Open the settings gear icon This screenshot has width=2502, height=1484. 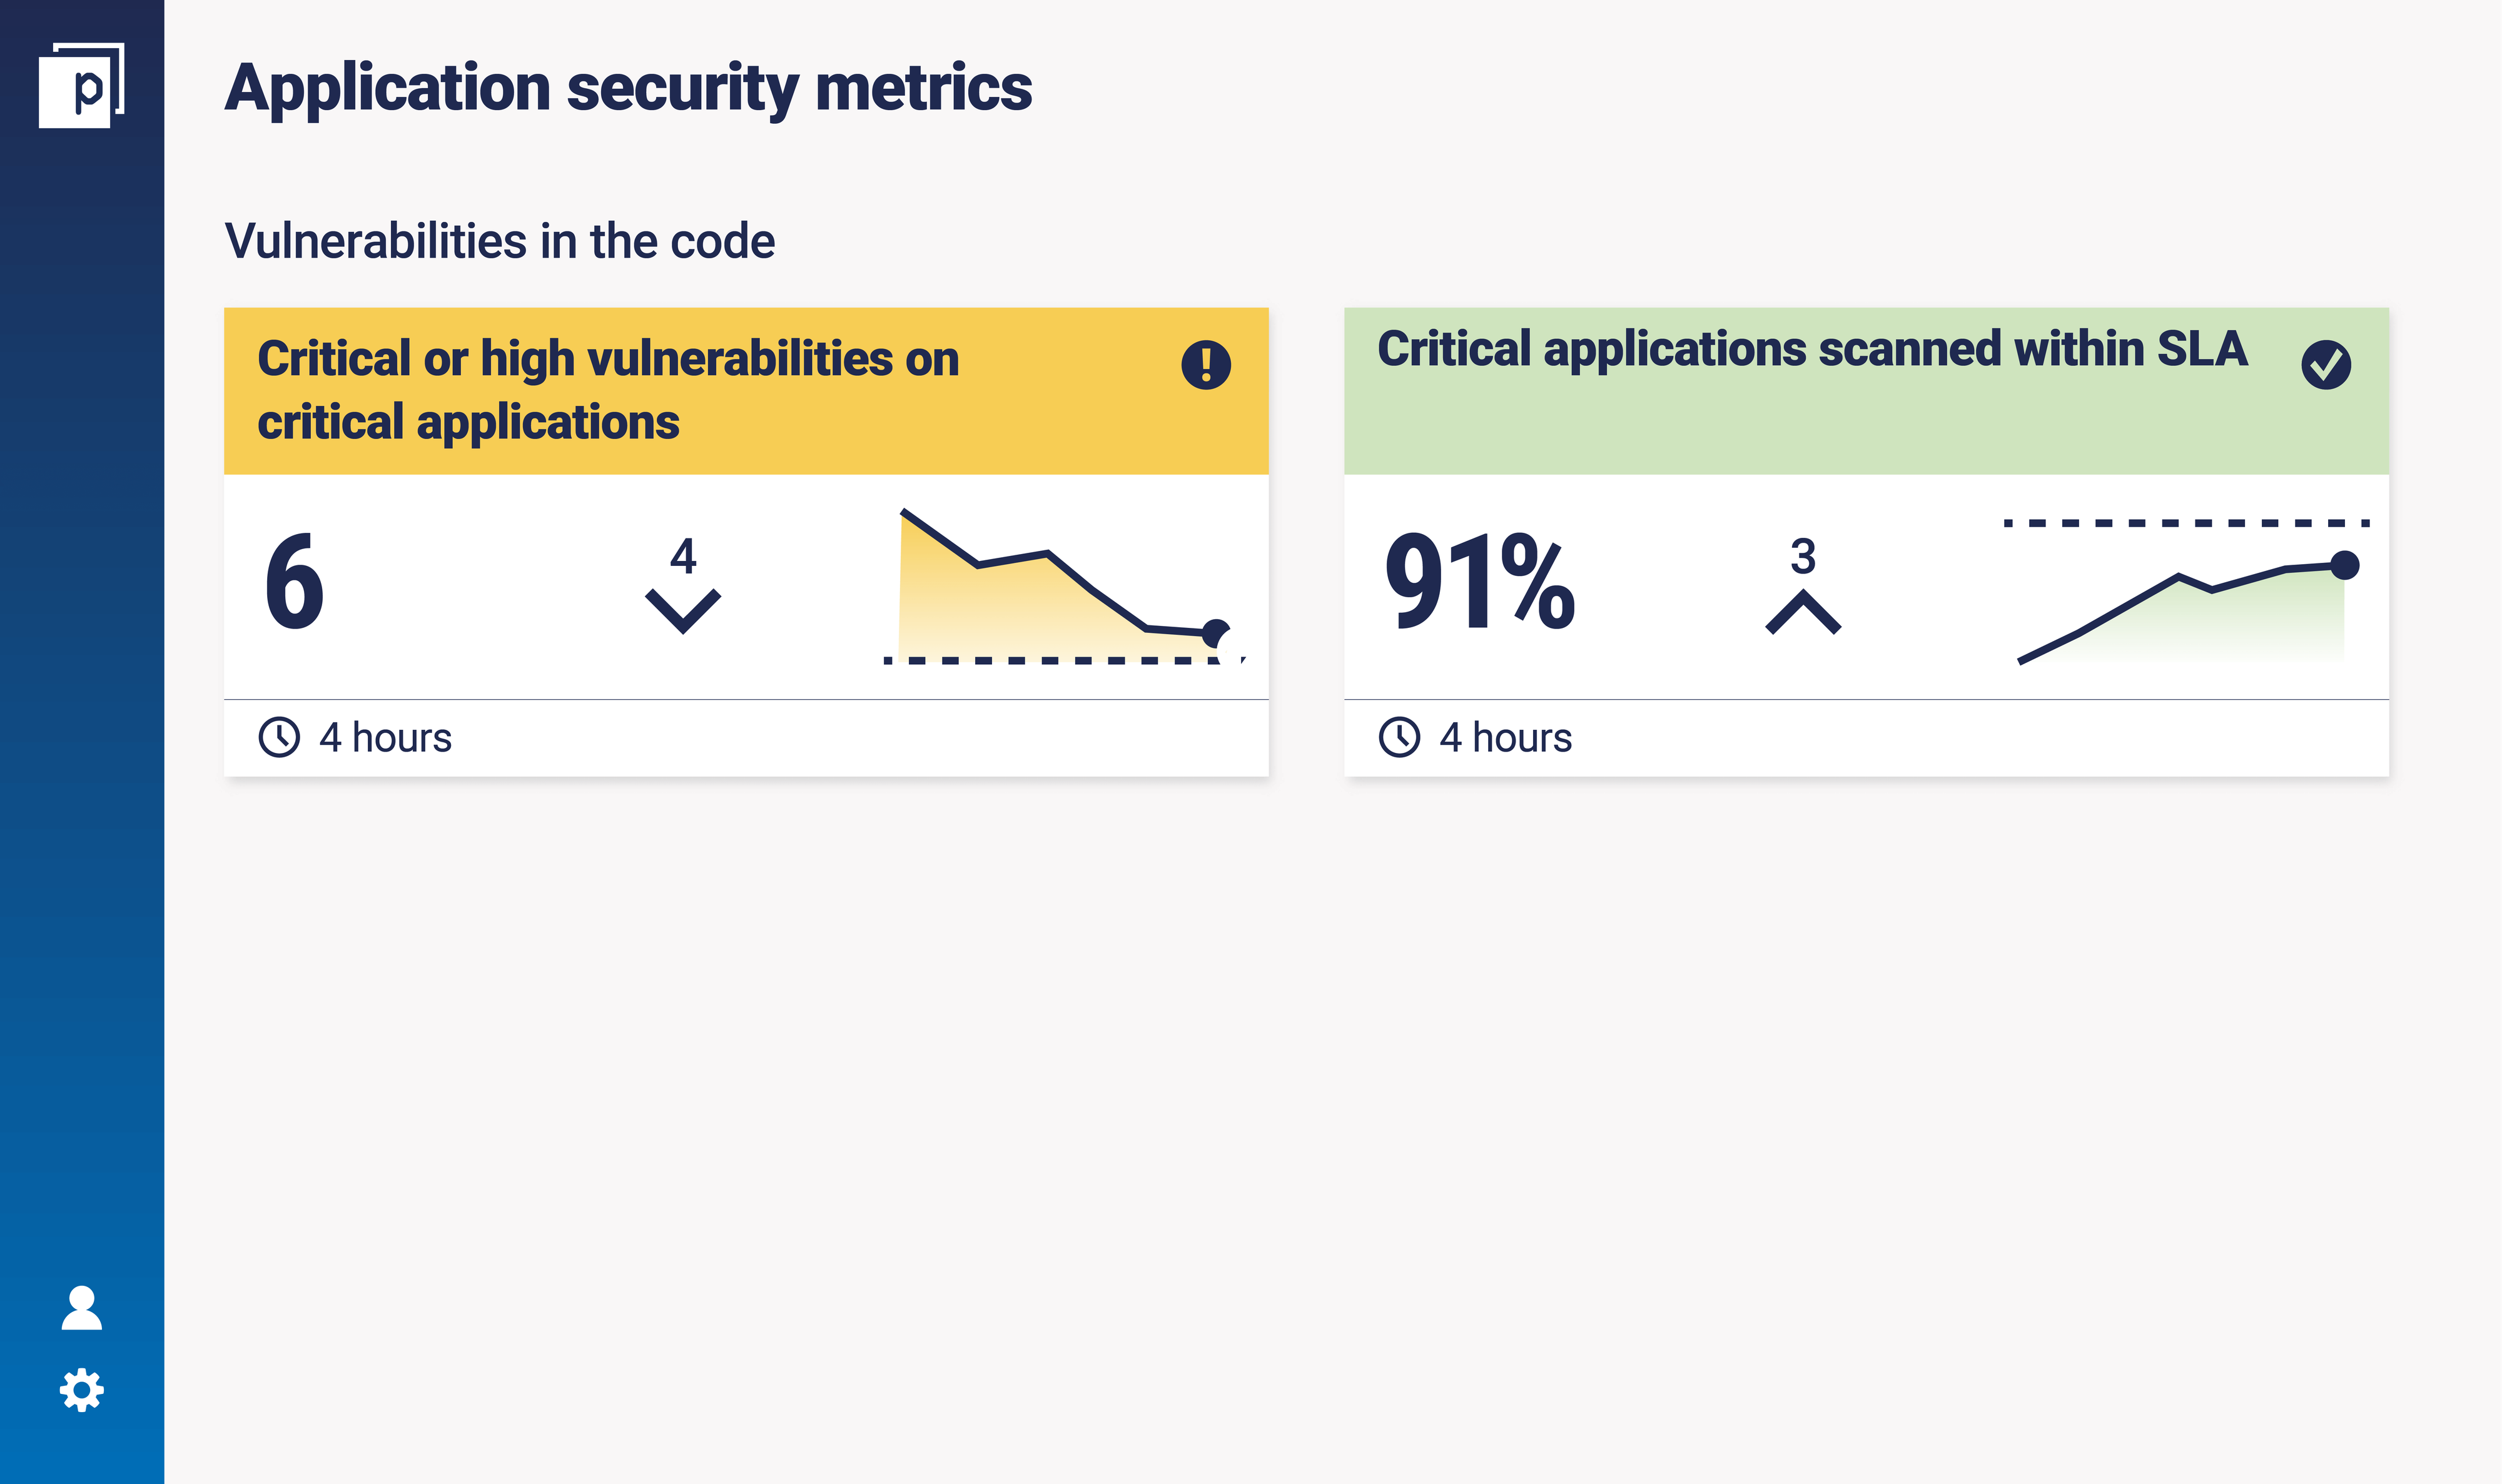tap(81, 1390)
